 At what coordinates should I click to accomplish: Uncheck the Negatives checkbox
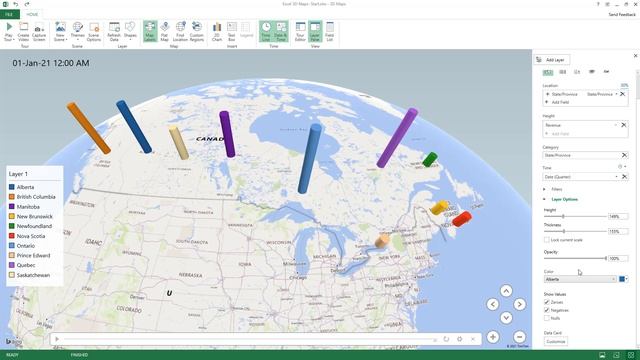(547, 310)
